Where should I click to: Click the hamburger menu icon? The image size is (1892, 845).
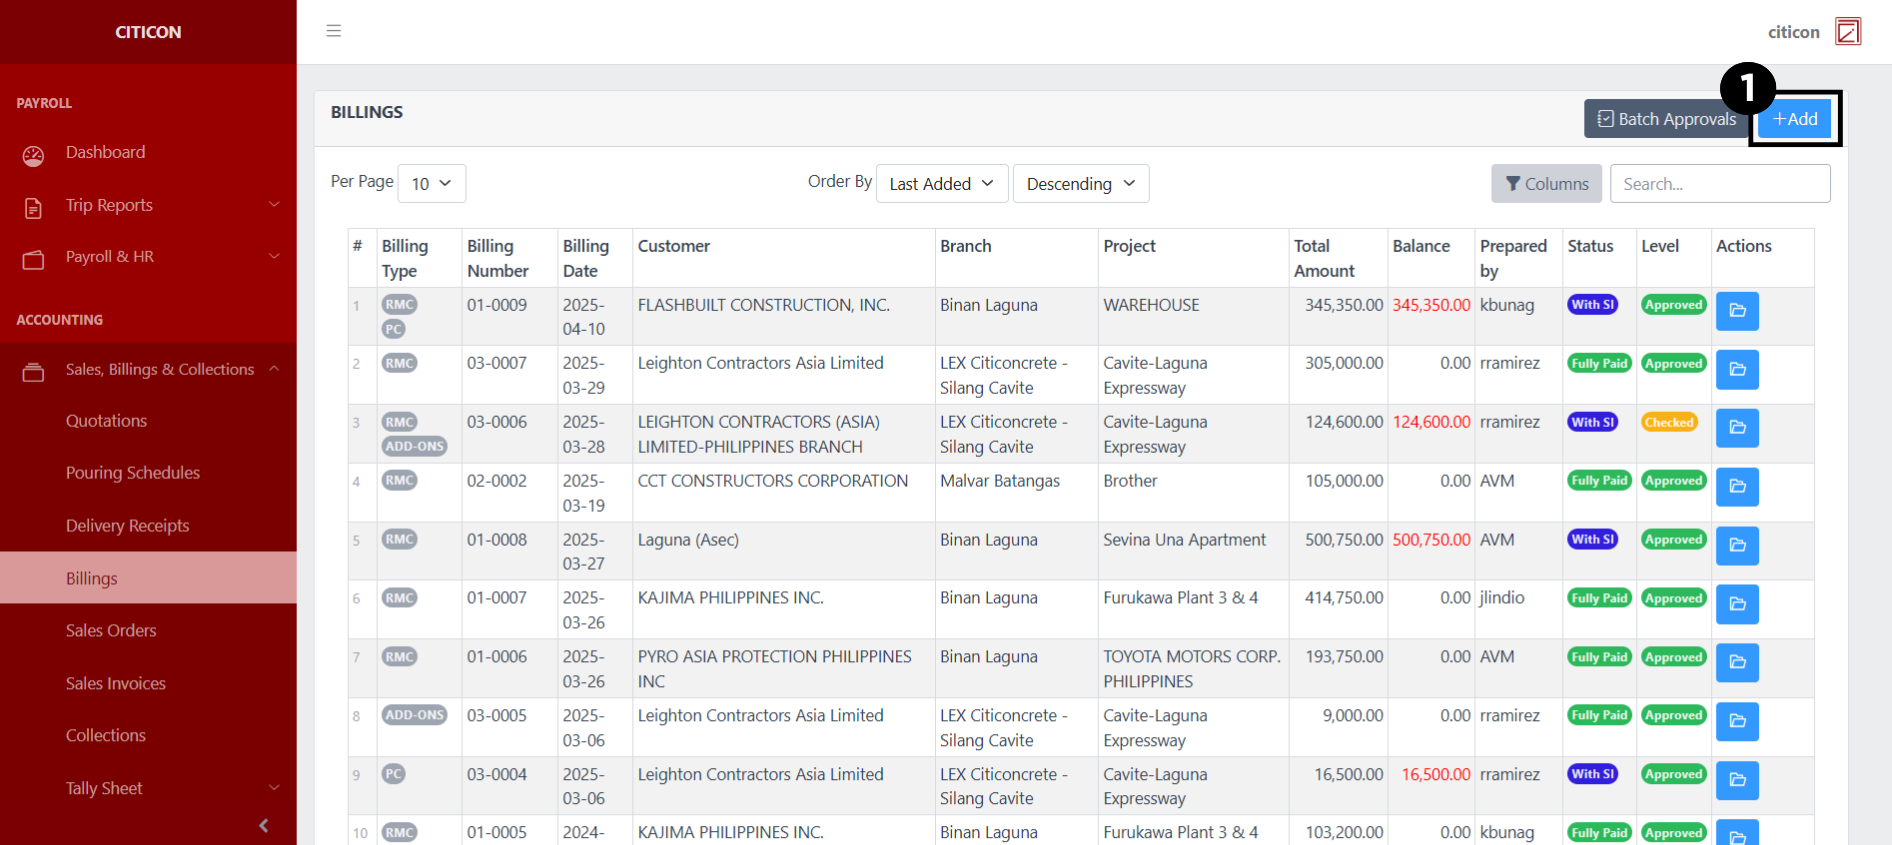click(334, 31)
